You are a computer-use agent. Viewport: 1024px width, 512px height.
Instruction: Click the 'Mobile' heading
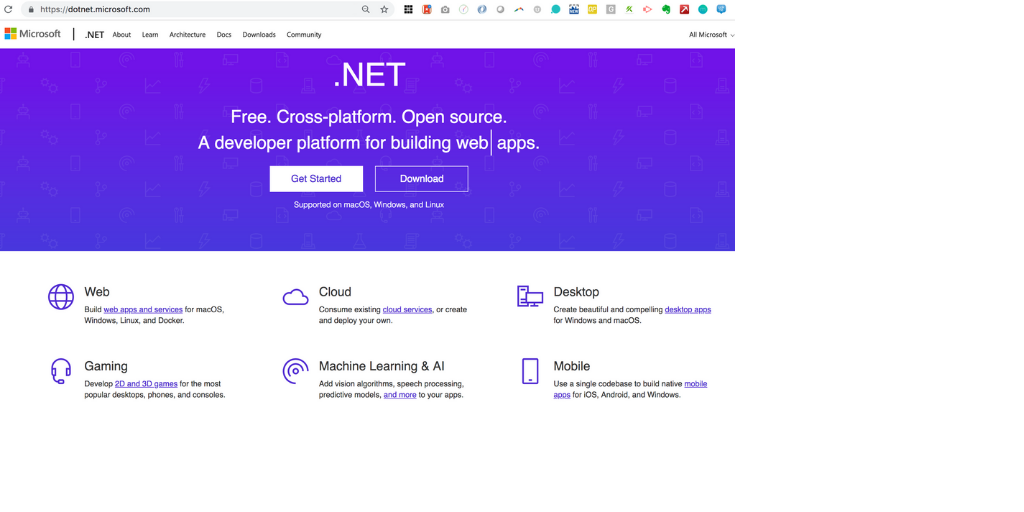(x=571, y=366)
